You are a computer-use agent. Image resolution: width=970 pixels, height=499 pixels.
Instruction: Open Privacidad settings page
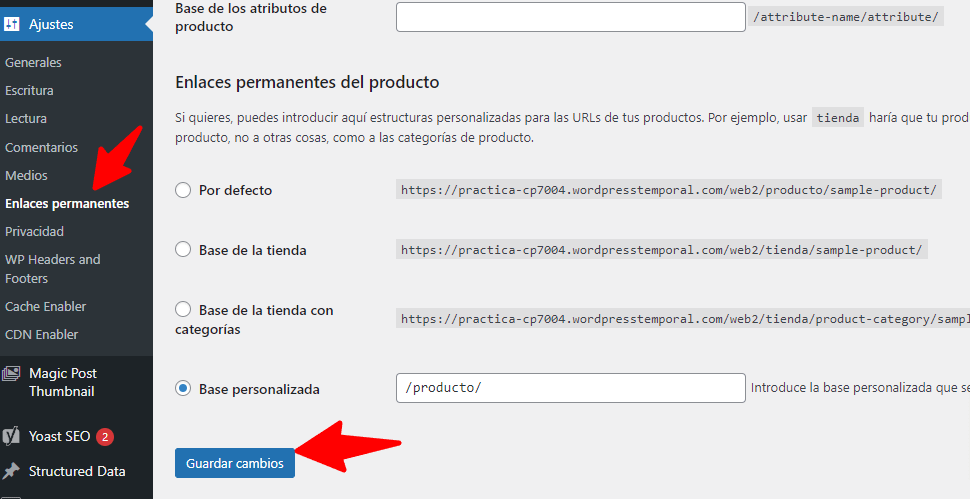pos(34,231)
